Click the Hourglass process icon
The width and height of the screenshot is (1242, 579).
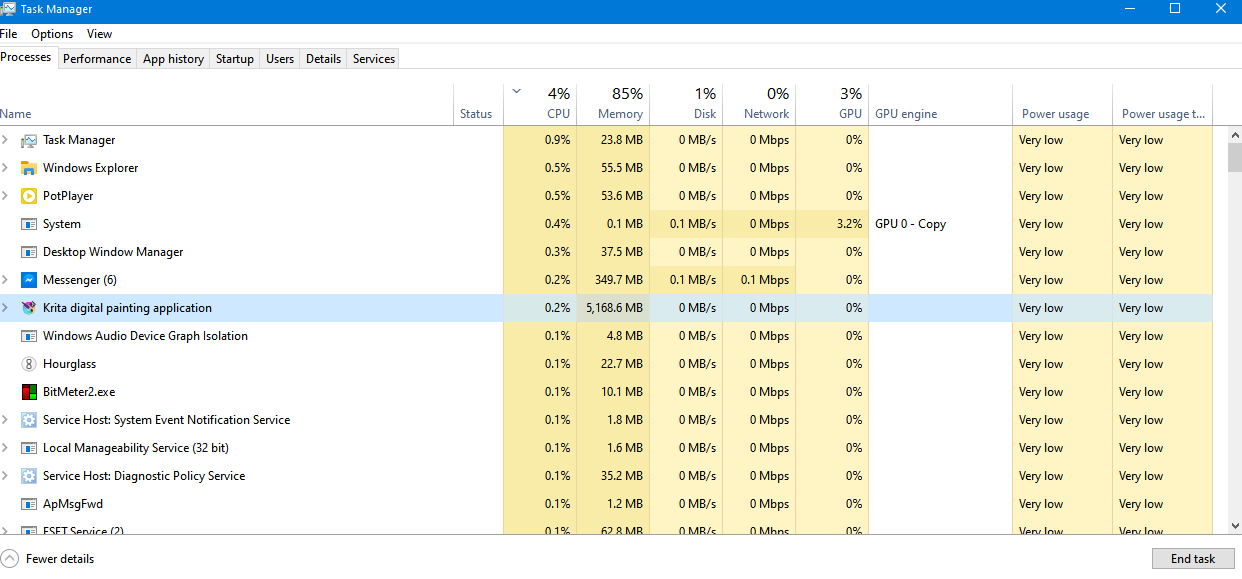tap(29, 364)
